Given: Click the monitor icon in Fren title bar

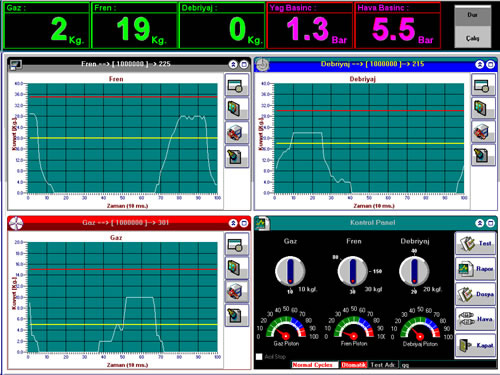Looking at the screenshot, I should point(16,65).
